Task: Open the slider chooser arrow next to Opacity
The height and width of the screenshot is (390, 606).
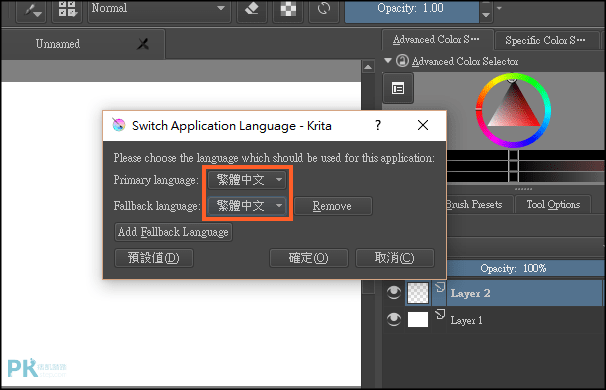Action: (x=499, y=8)
